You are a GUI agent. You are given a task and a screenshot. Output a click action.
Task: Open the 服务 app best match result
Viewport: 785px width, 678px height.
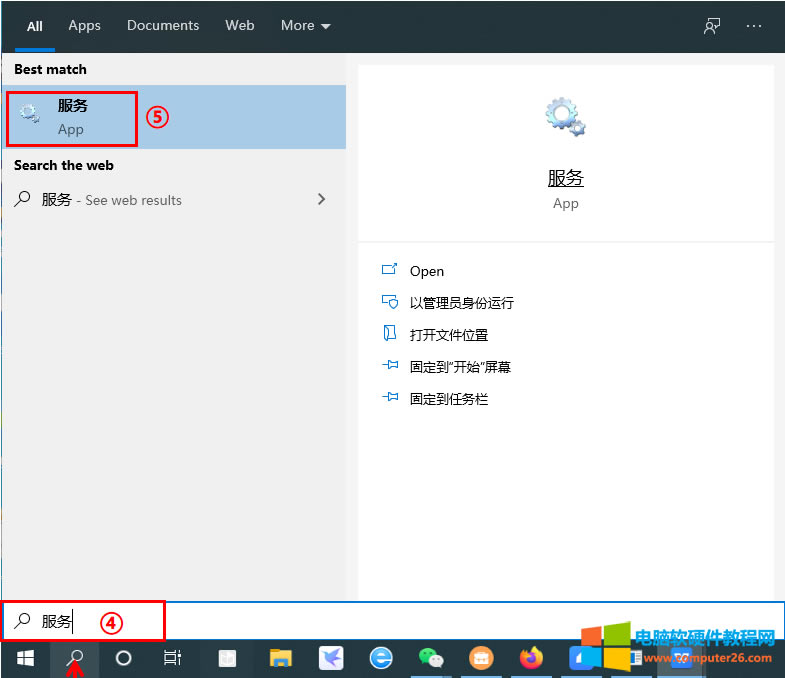point(72,117)
